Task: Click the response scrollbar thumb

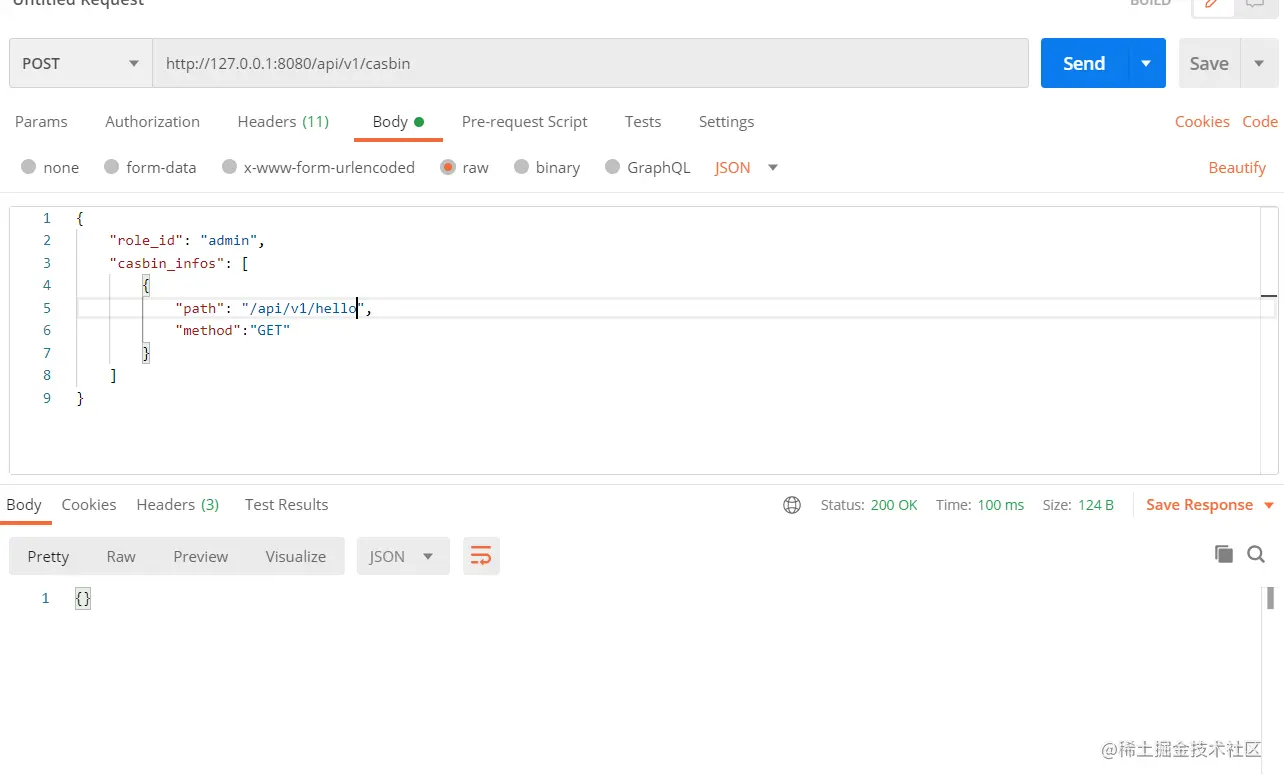Action: (x=1270, y=598)
